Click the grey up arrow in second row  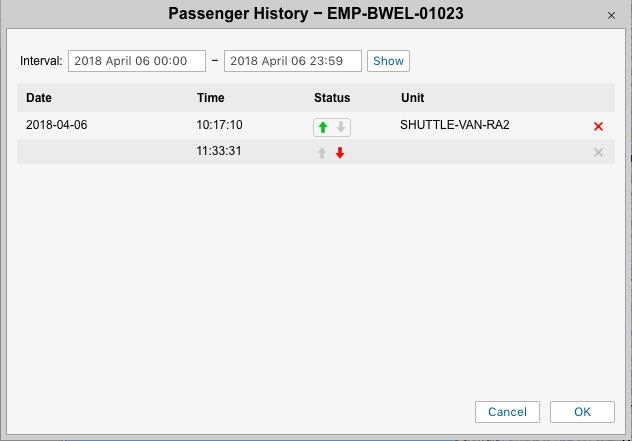[322, 153]
